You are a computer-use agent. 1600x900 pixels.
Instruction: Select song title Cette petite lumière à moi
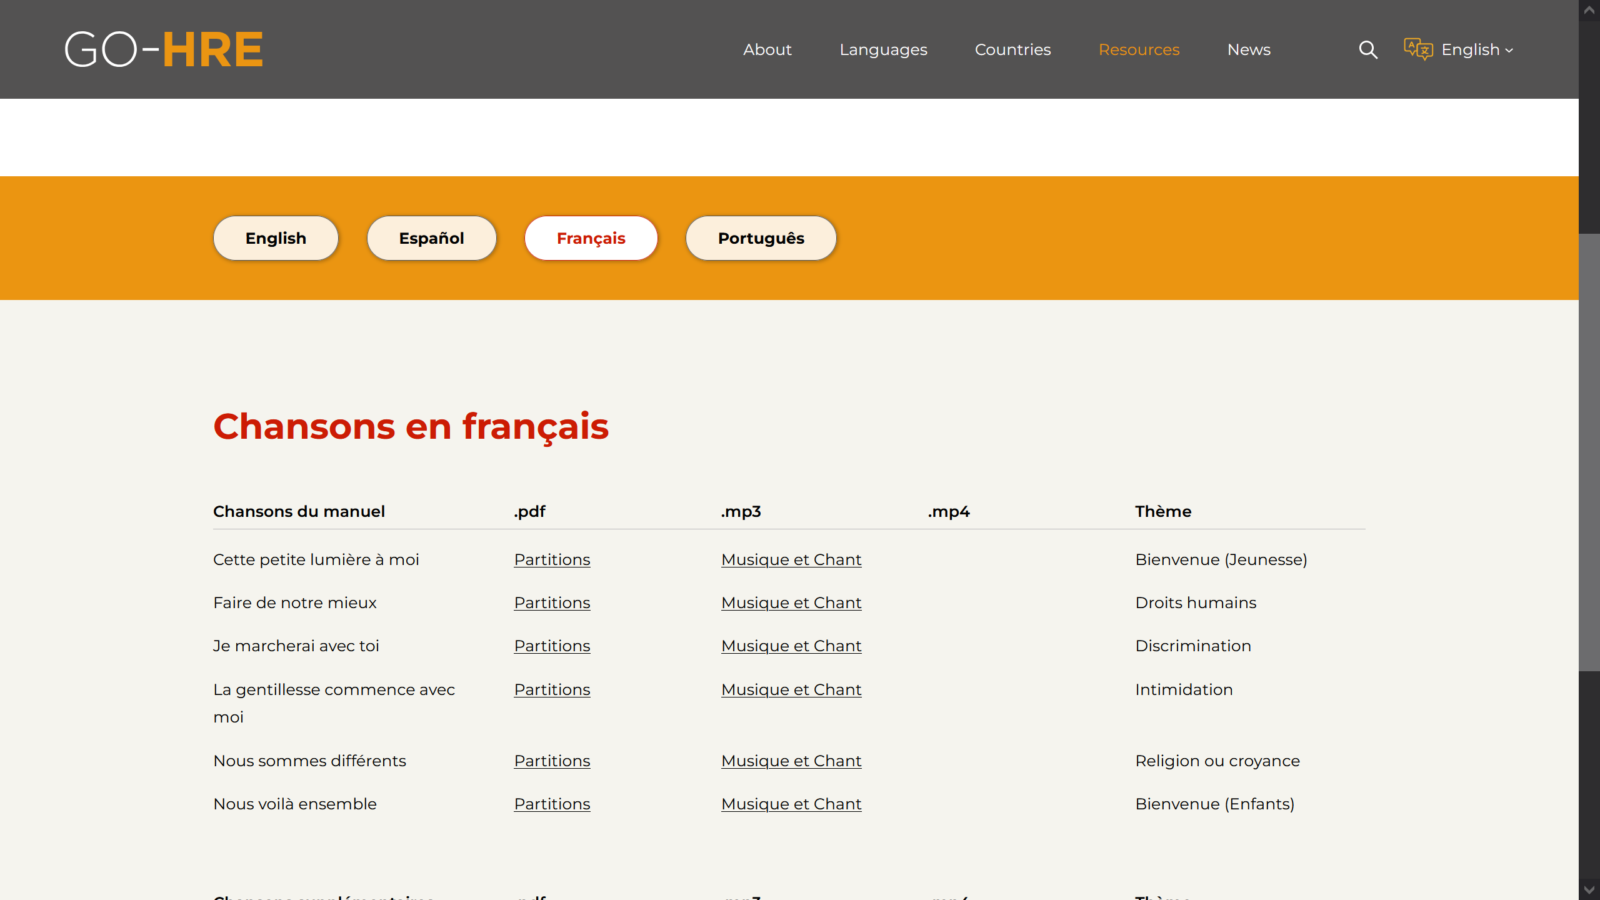pyautogui.click(x=316, y=560)
